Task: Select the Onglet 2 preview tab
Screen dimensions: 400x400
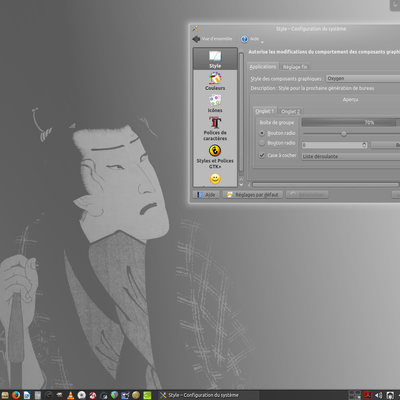Action: 290,111
